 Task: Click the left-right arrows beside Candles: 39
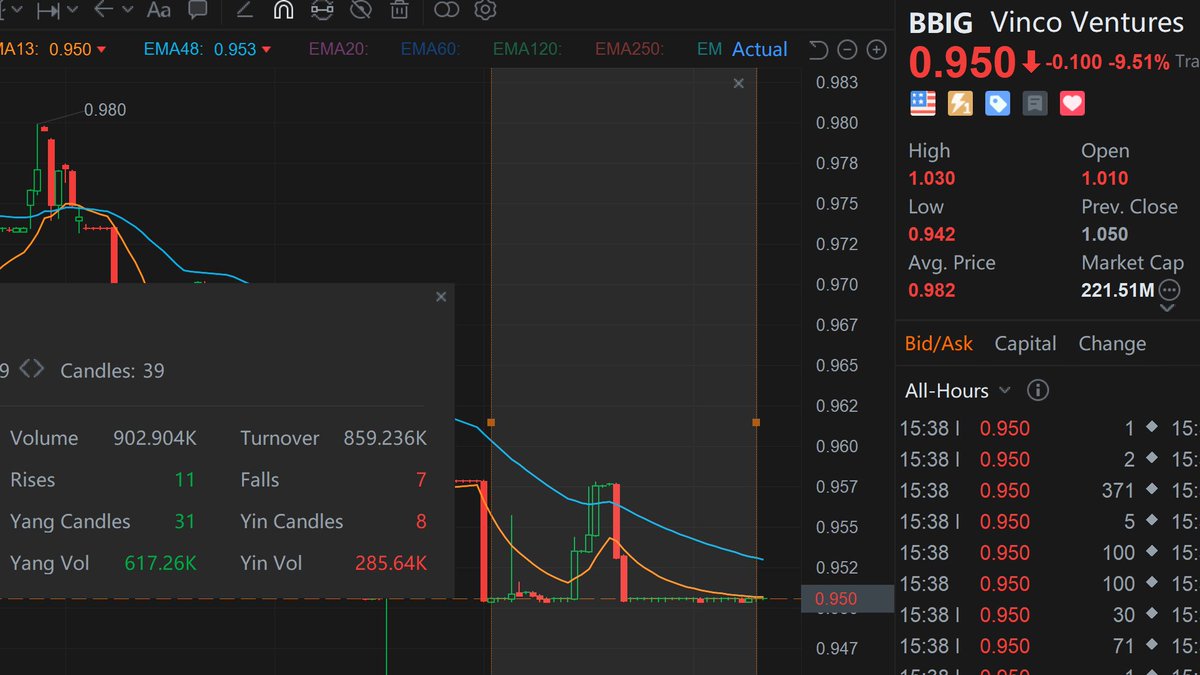tap(32, 369)
